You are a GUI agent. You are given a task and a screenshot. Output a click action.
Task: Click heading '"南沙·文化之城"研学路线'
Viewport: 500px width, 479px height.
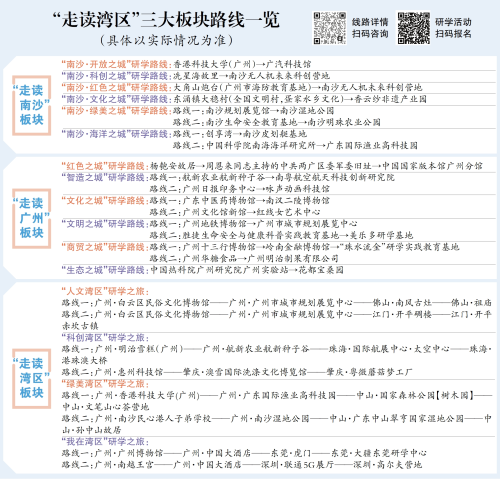(x=115, y=99)
